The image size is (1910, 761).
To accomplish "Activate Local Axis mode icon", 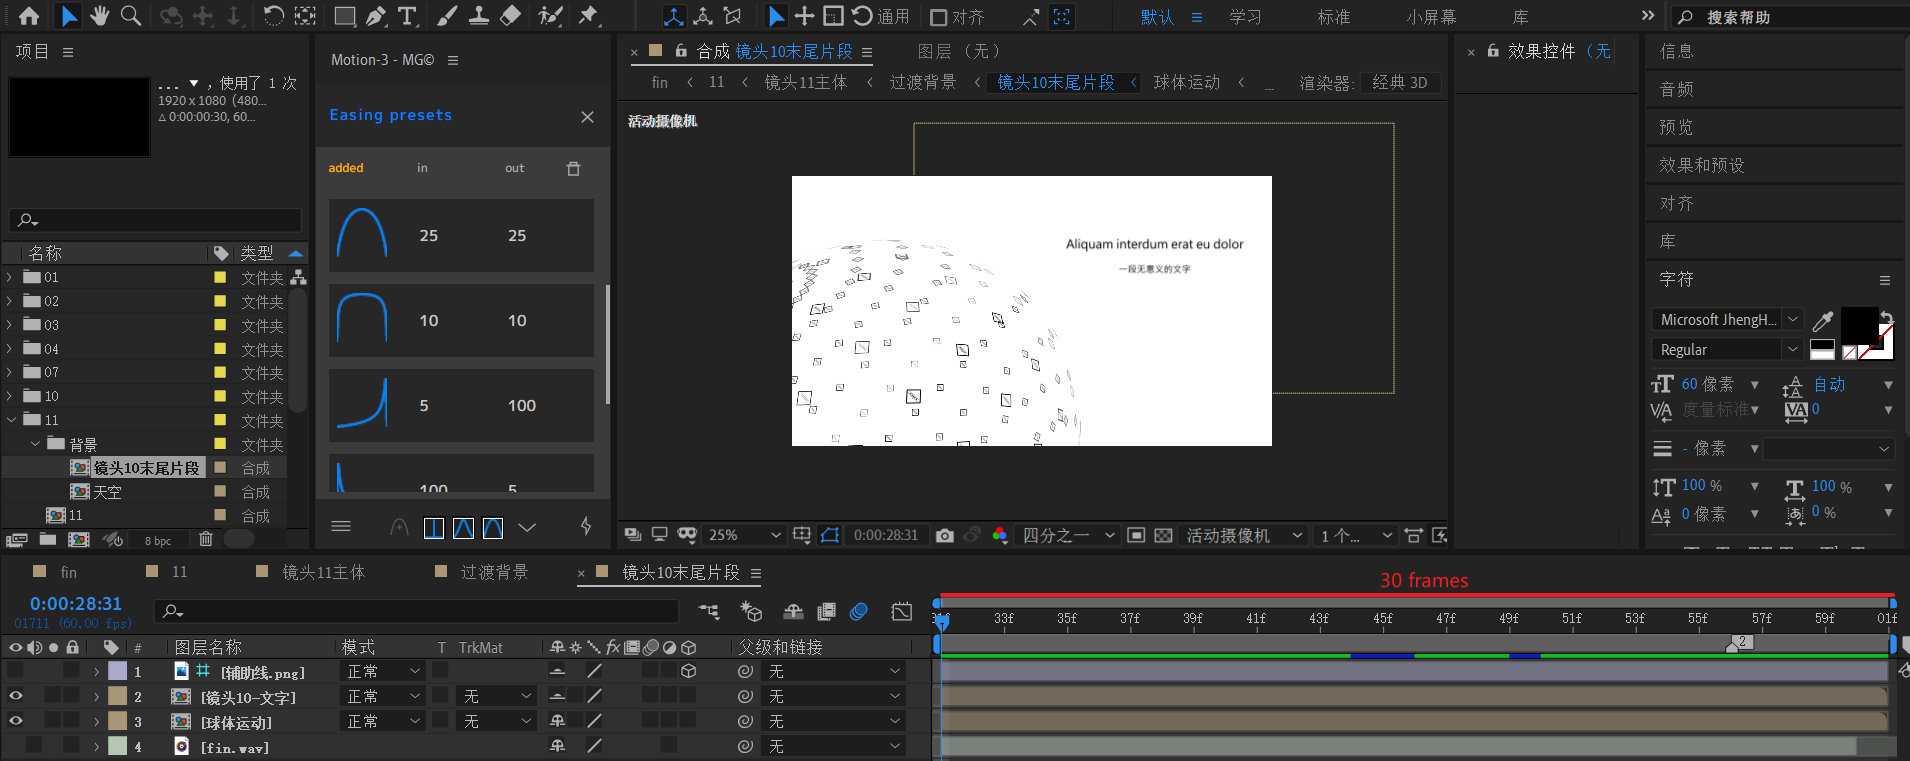I will pos(674,16).
